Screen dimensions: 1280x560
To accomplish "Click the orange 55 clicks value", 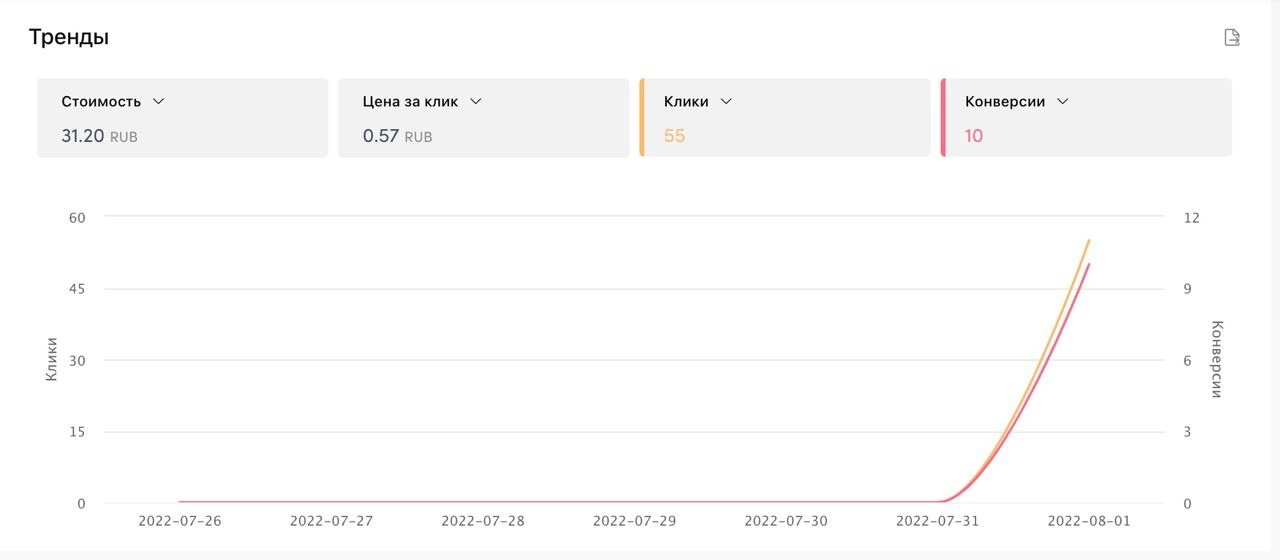I will [x=674, y=136].
